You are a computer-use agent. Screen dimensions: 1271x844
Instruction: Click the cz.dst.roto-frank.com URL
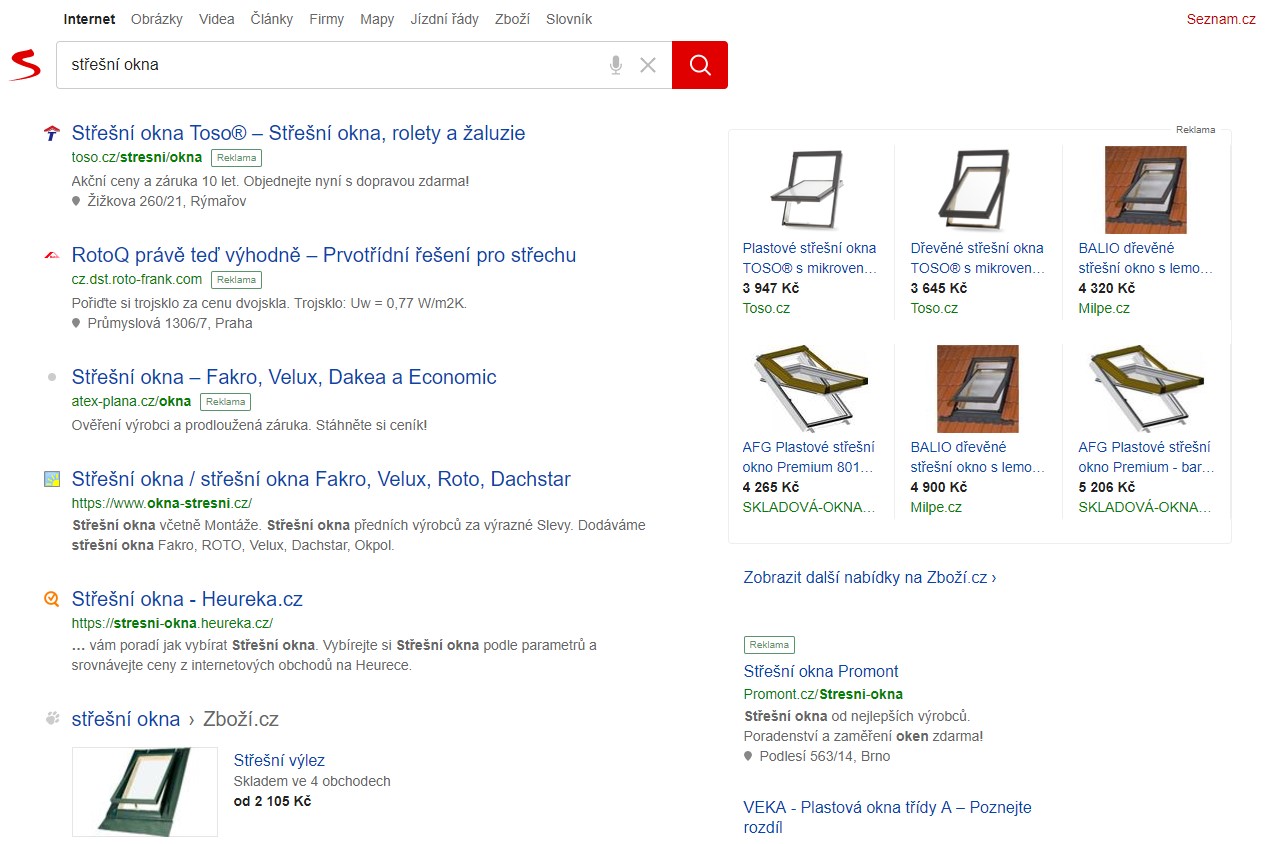click(137, 279)
